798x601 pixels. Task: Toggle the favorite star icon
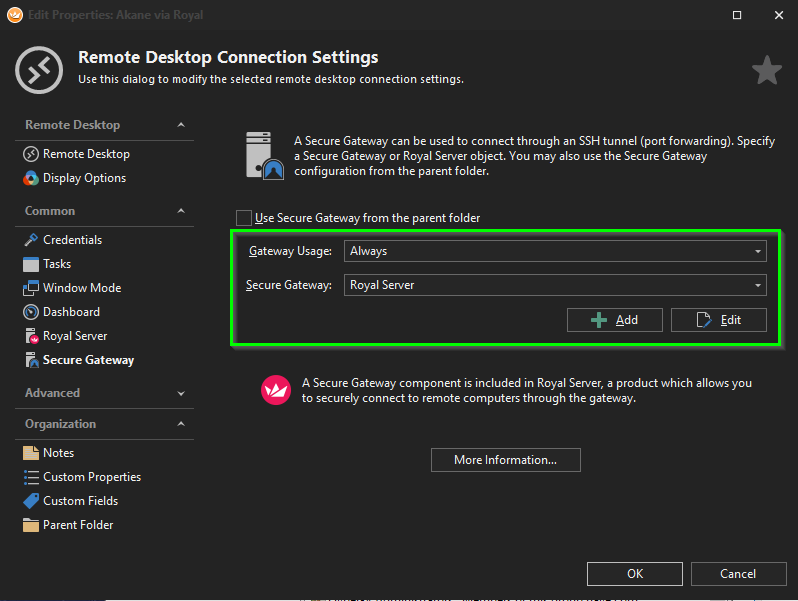(767, 70)
